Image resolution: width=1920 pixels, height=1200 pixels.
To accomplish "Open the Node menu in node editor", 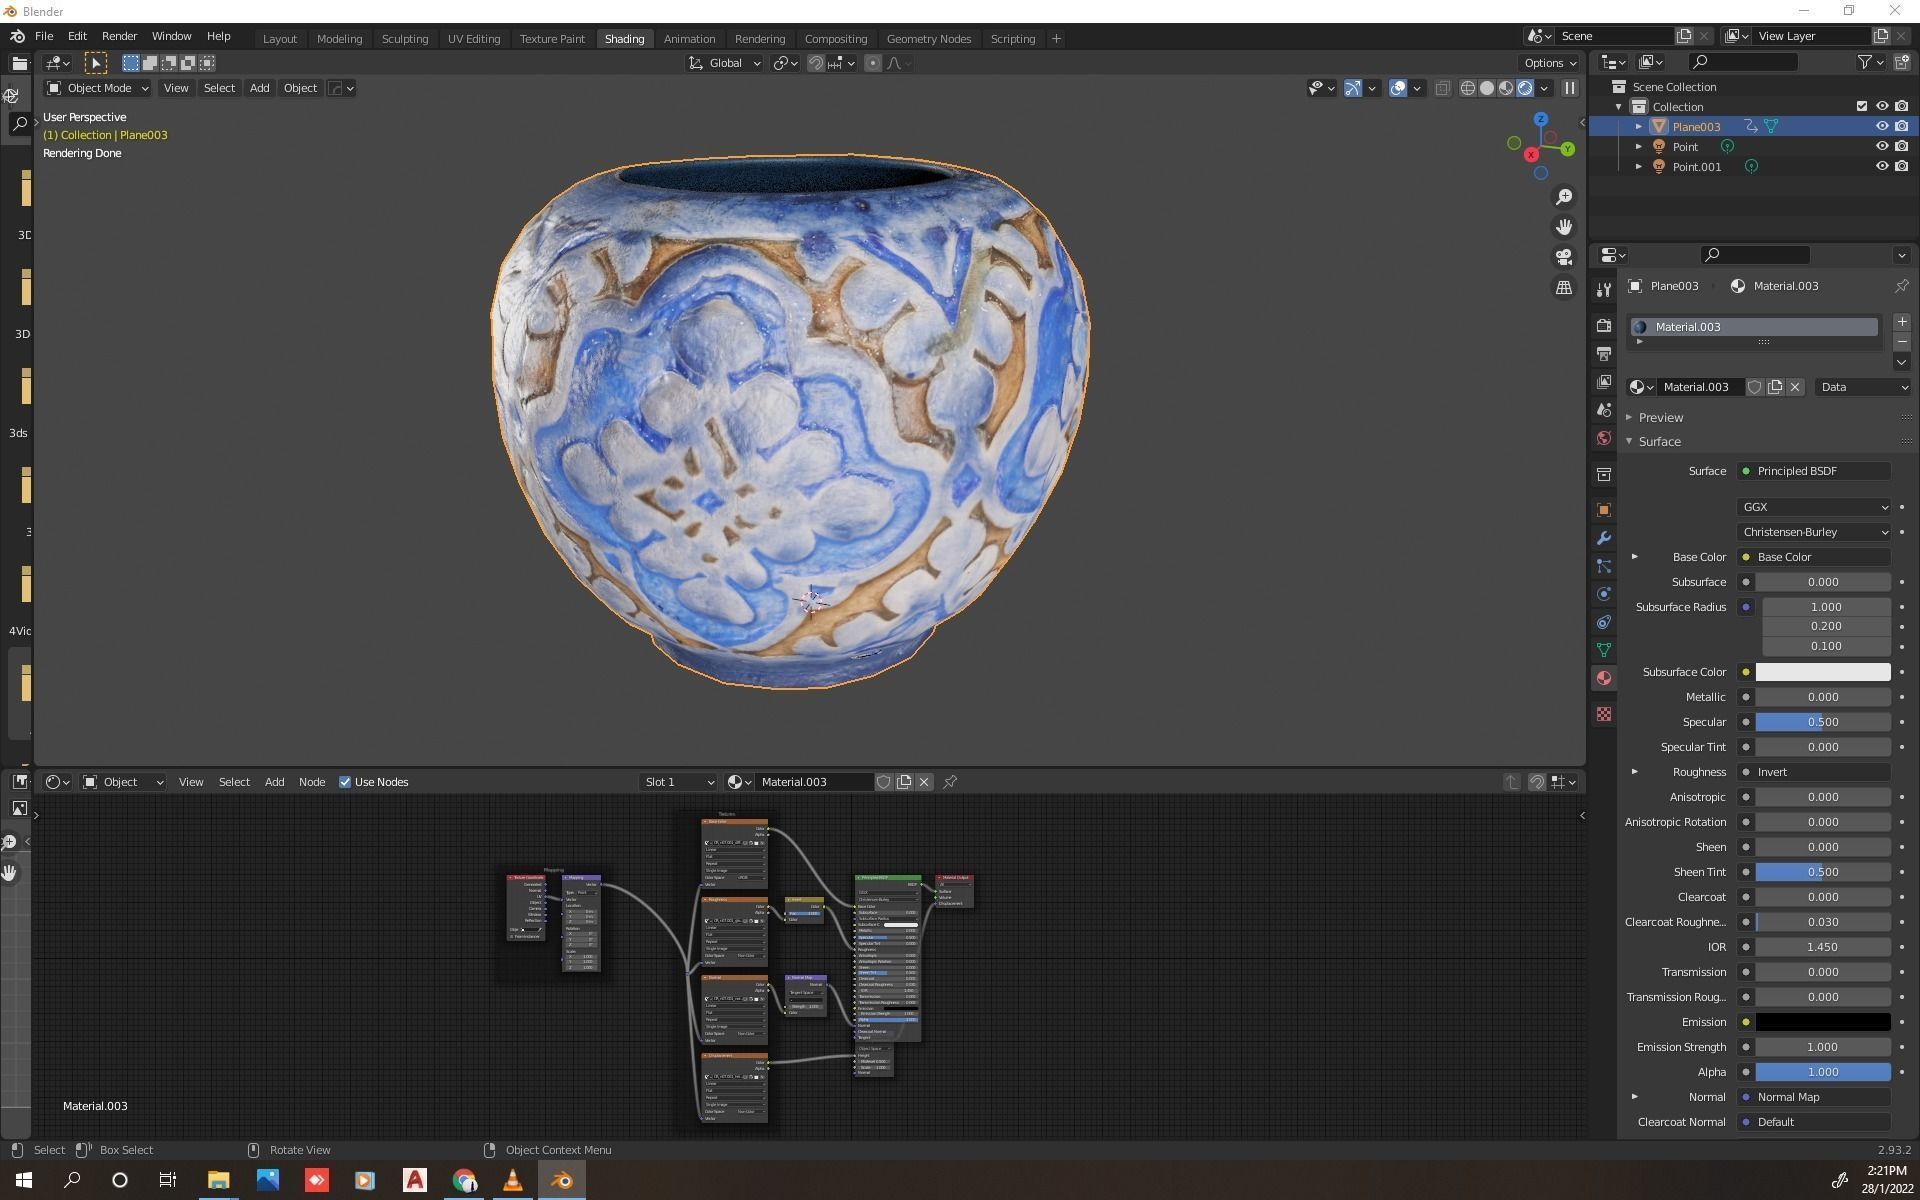I will tap(311, 782).
